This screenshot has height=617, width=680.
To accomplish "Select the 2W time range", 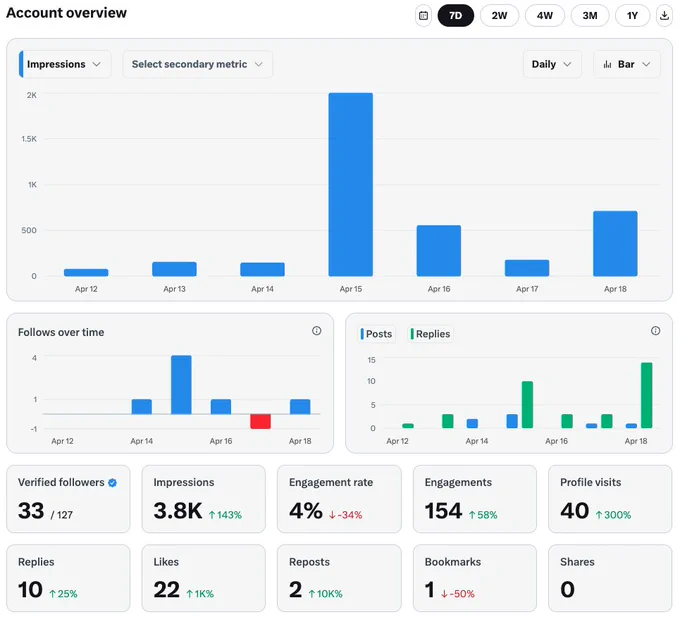I will pyautogui.click(x=499, y=16).
